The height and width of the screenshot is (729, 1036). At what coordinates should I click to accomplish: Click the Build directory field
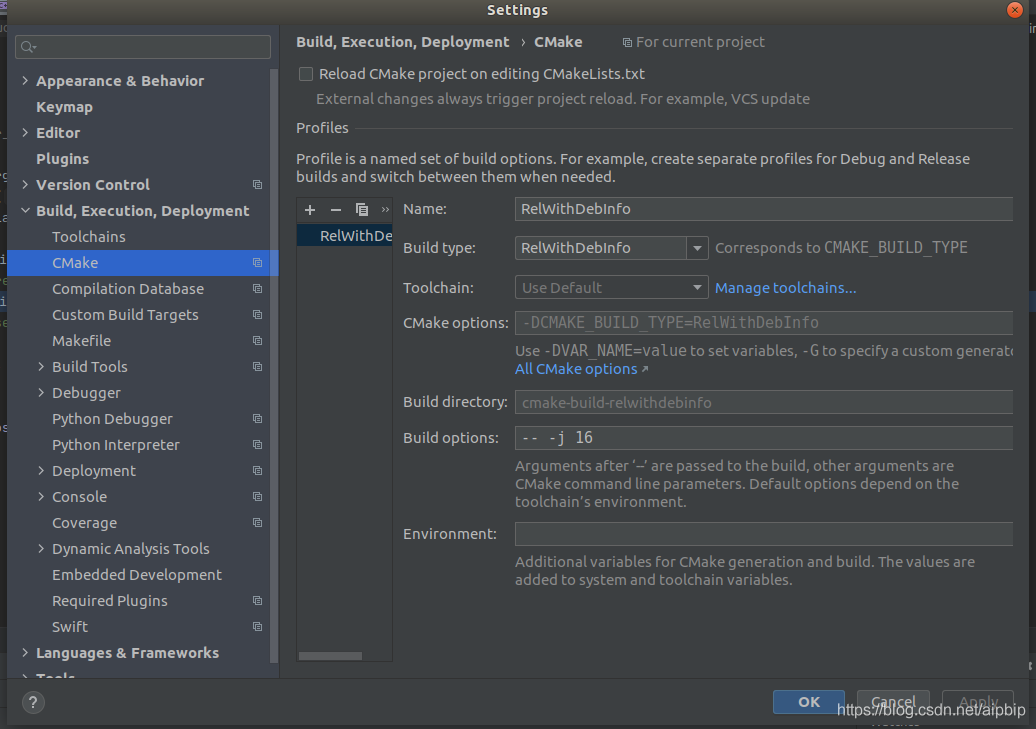(x=763, y=403)
